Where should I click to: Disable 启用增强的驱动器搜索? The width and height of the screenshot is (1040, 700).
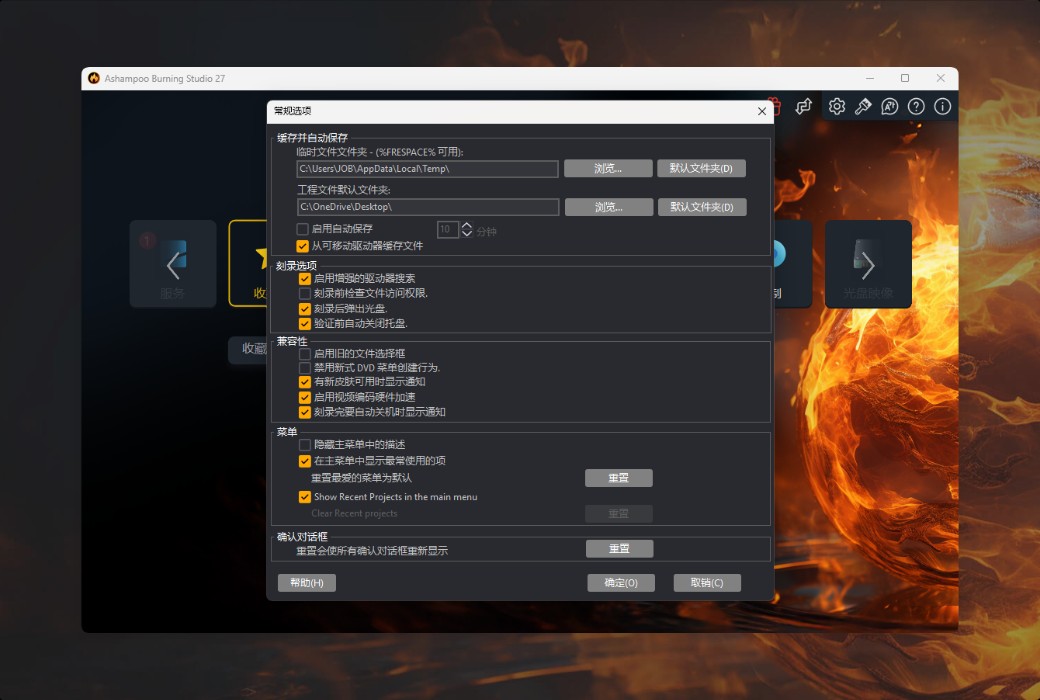click(x=304, y=281)
